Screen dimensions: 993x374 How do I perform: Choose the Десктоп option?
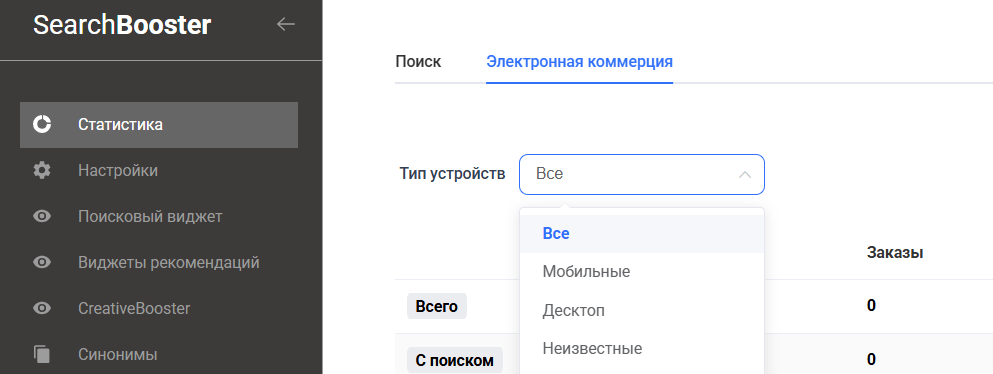pos(642,311)
